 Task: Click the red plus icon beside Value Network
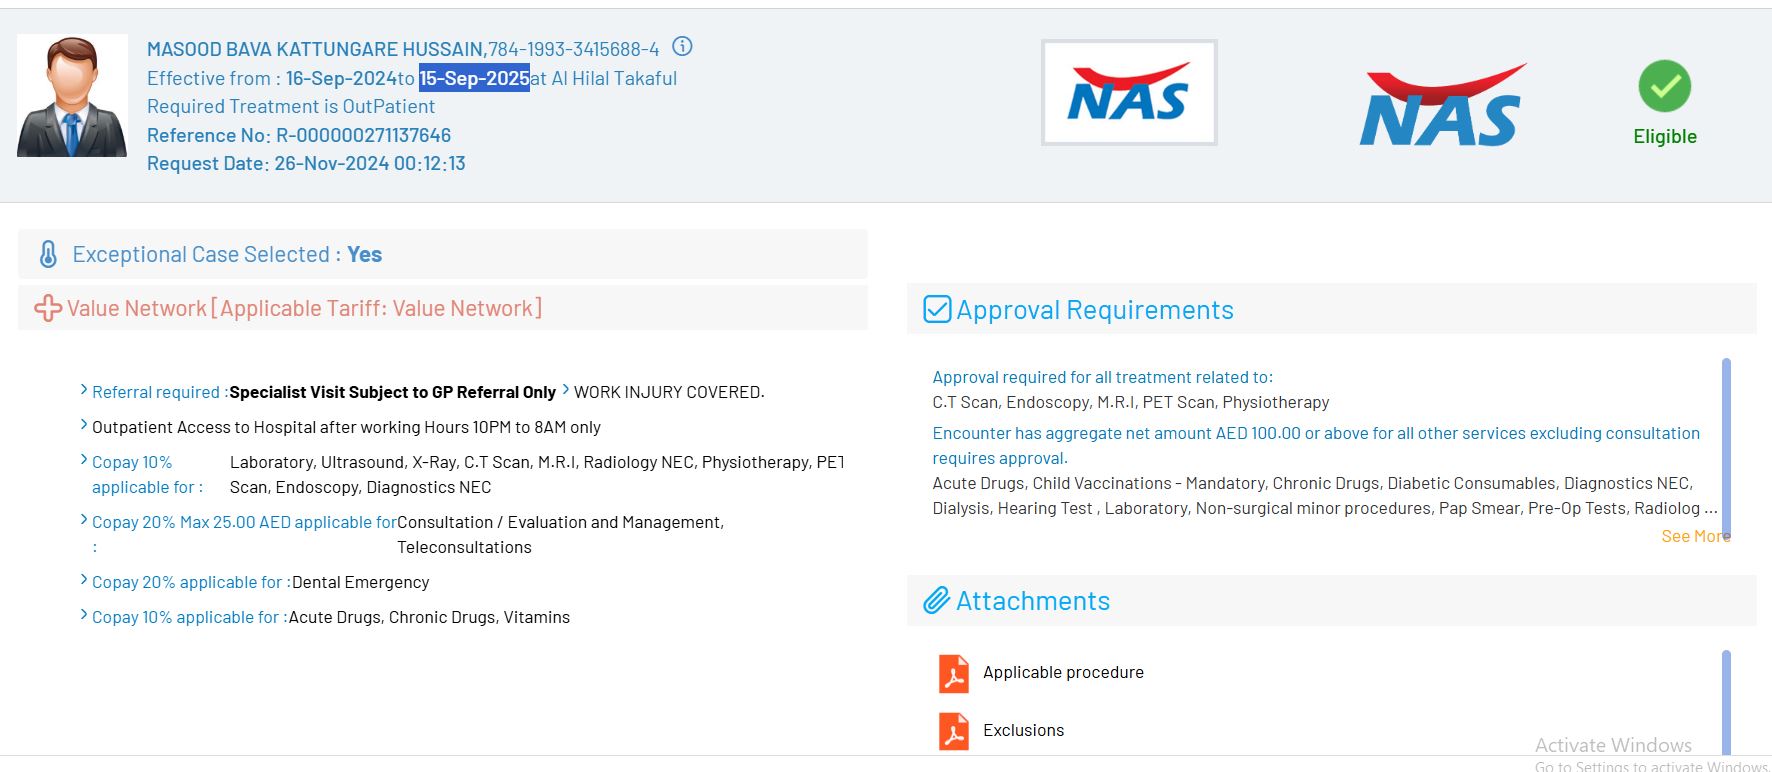point(48,308)
